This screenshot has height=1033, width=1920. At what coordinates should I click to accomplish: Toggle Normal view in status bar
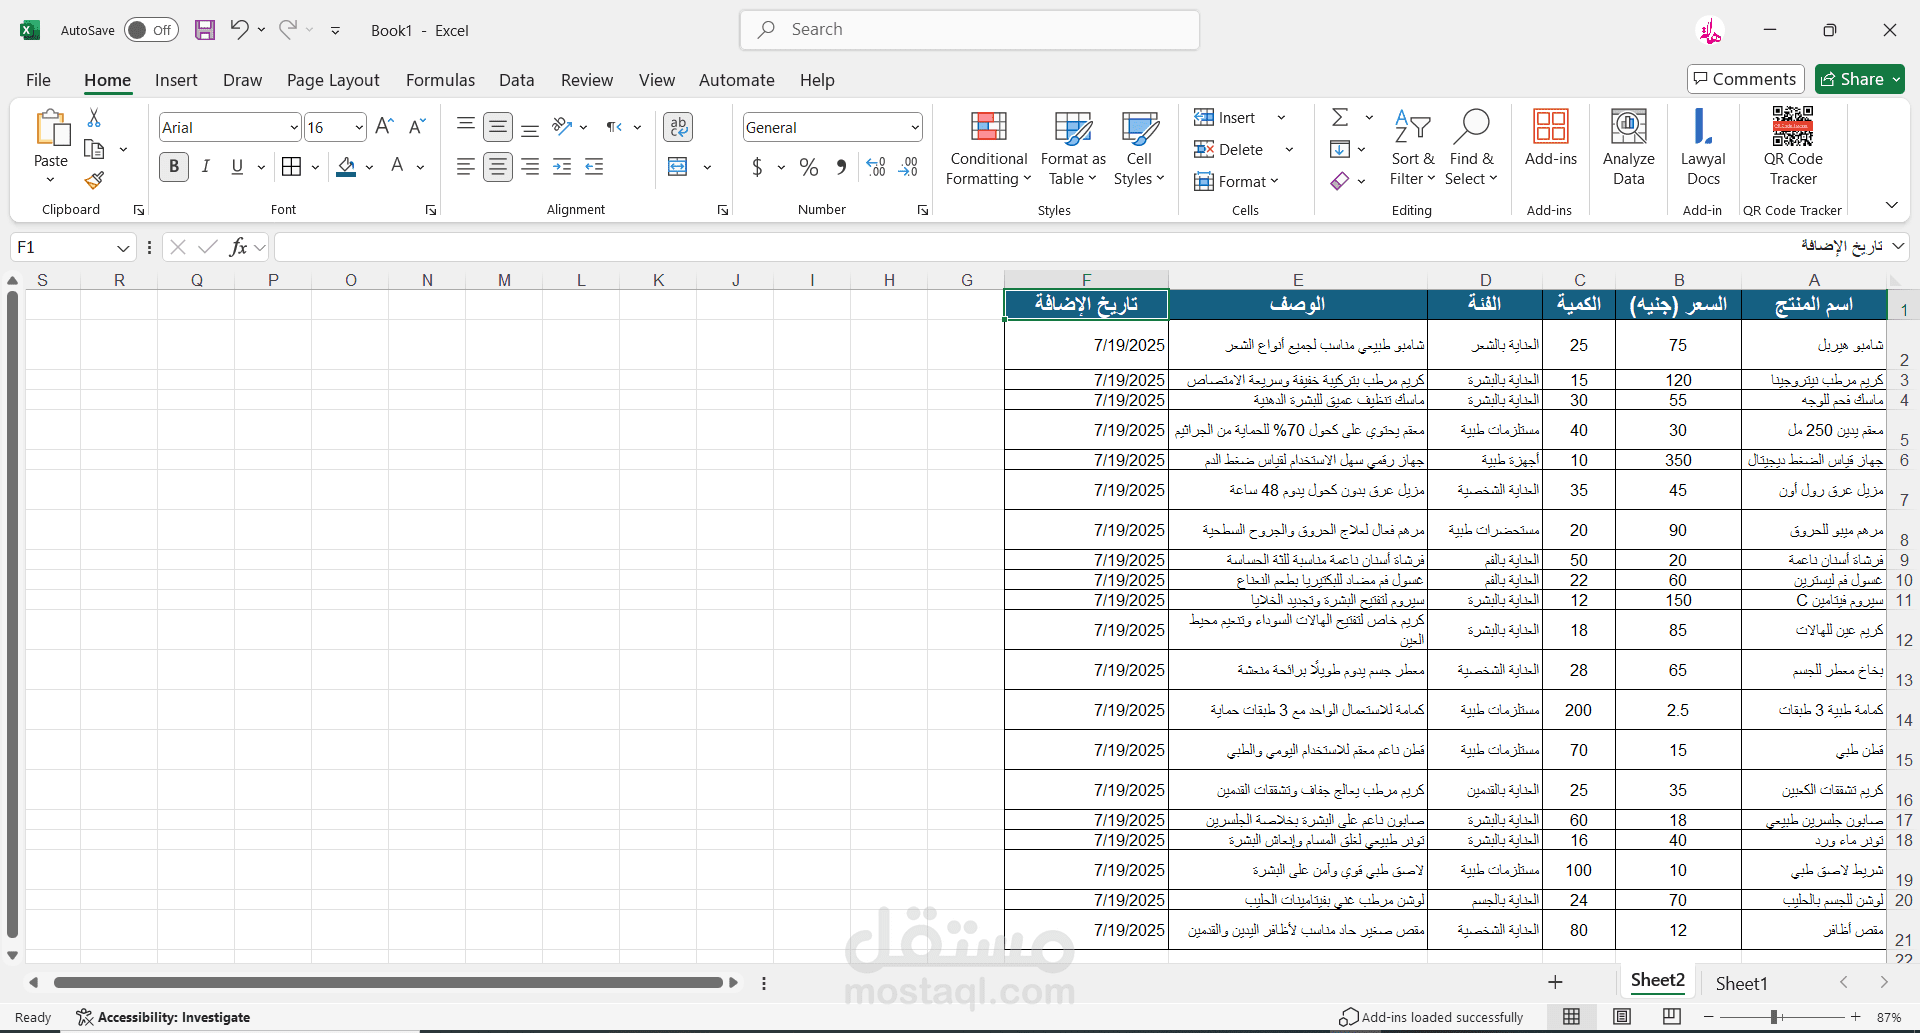pyautogui.click(x=1572, y=1017)
